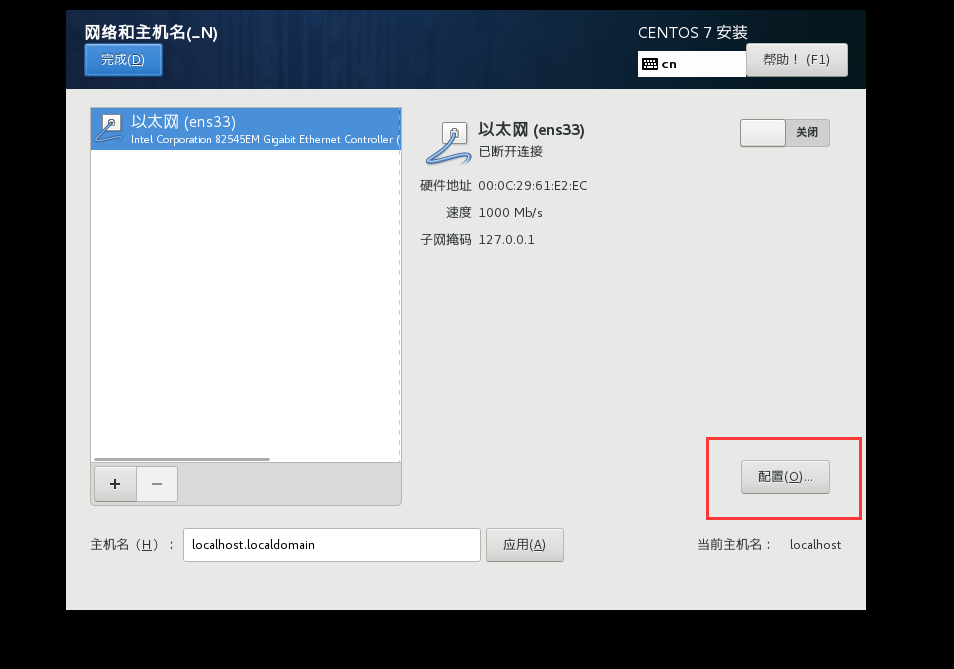Click the ethernet cable icon in the device list
954x669 pixels.
click(110, 129)
